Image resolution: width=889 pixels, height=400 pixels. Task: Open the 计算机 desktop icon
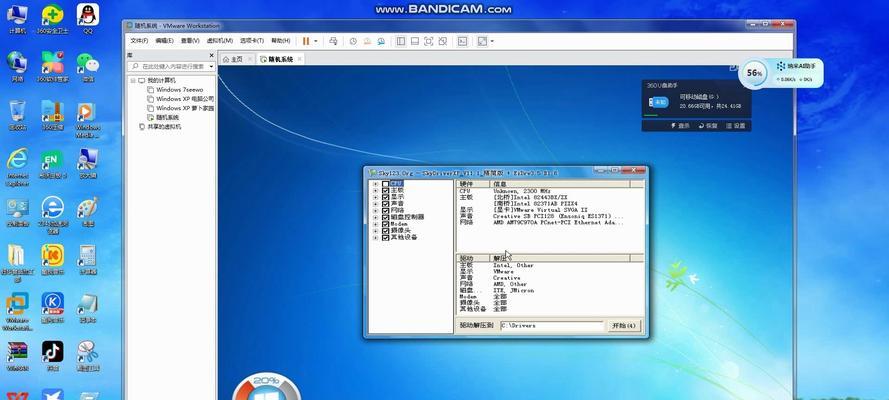18,19
